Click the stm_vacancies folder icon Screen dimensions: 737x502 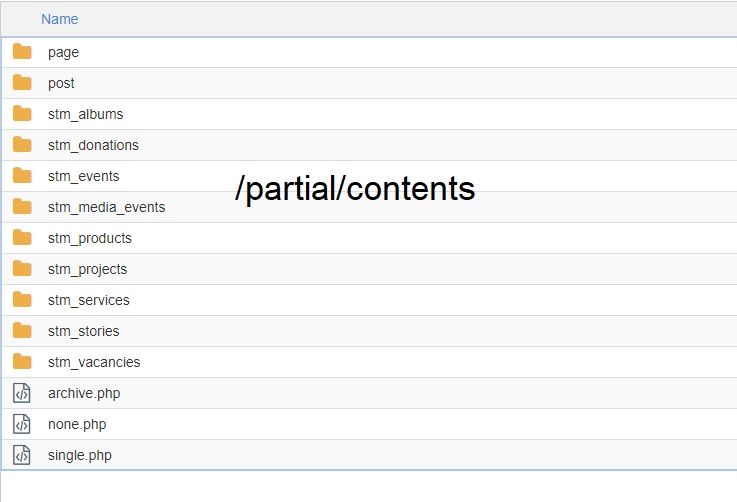point(22,362)
